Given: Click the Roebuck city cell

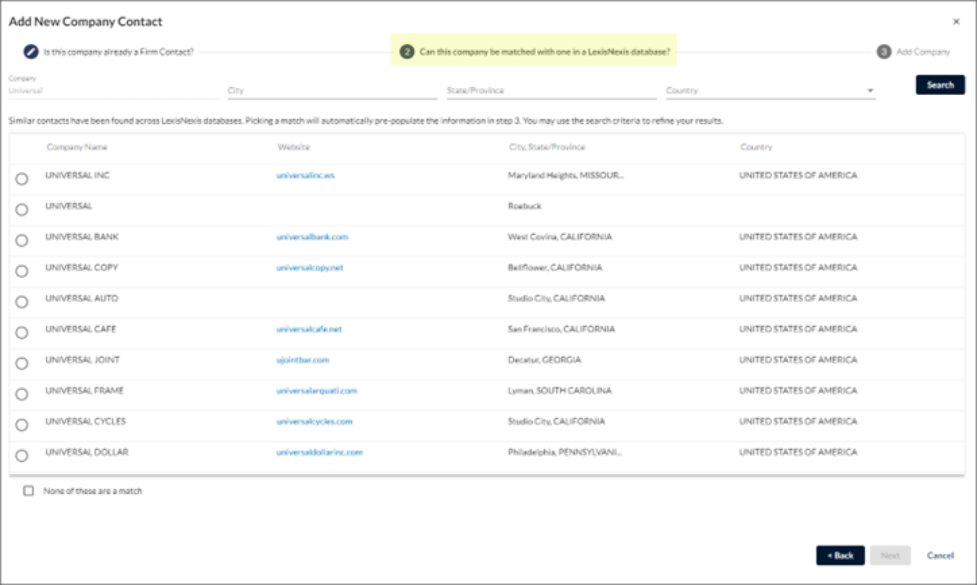Looking at the screenshot, I should [x=524, y=206].
